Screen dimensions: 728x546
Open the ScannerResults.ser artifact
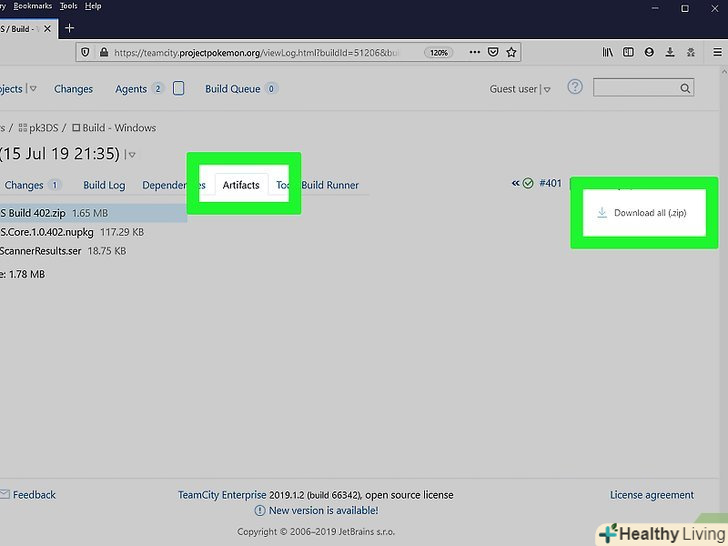tap(40, 251)
